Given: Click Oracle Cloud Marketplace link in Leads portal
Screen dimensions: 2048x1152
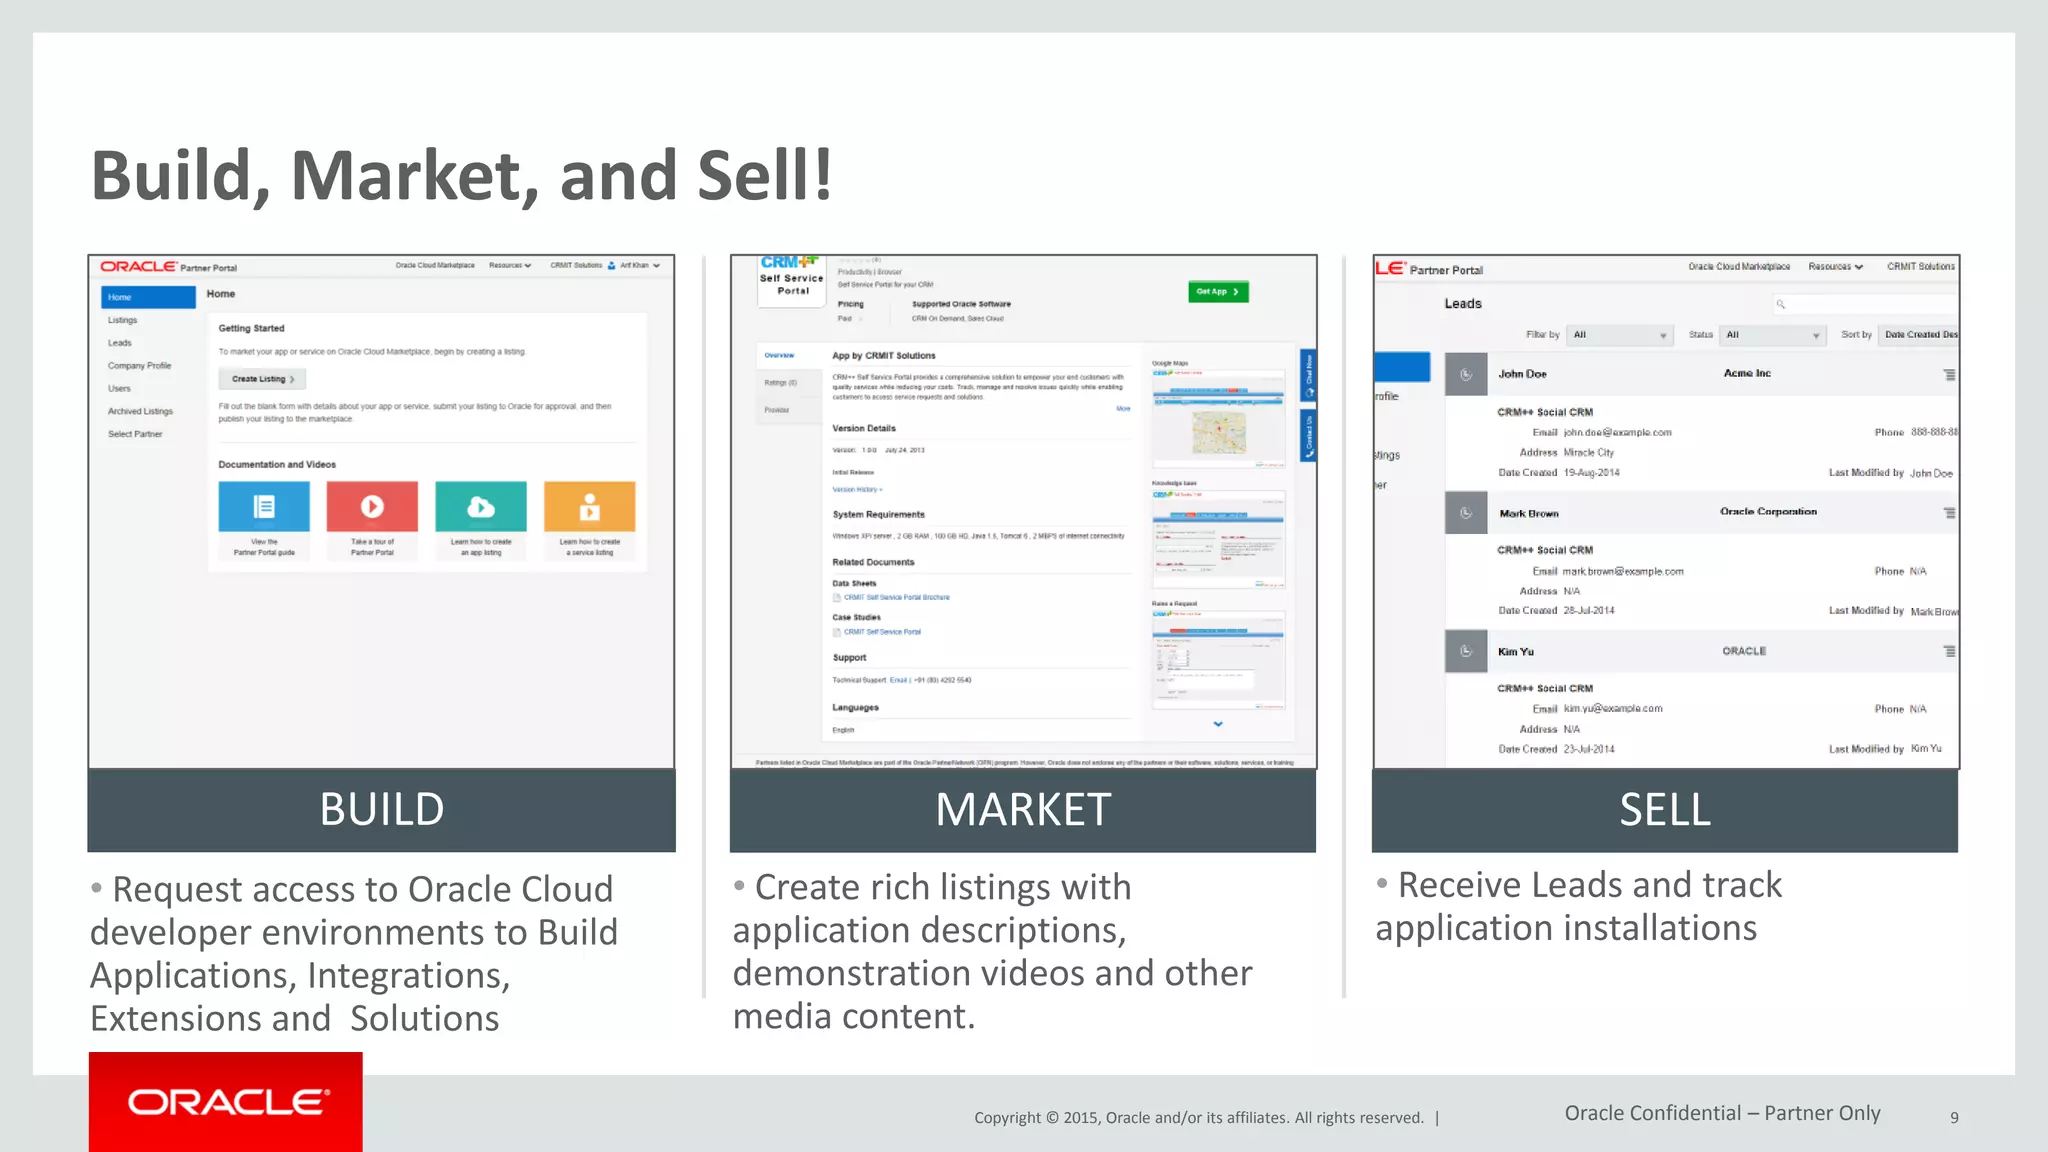Looking at the screenshot, I should coord(1739,267).
